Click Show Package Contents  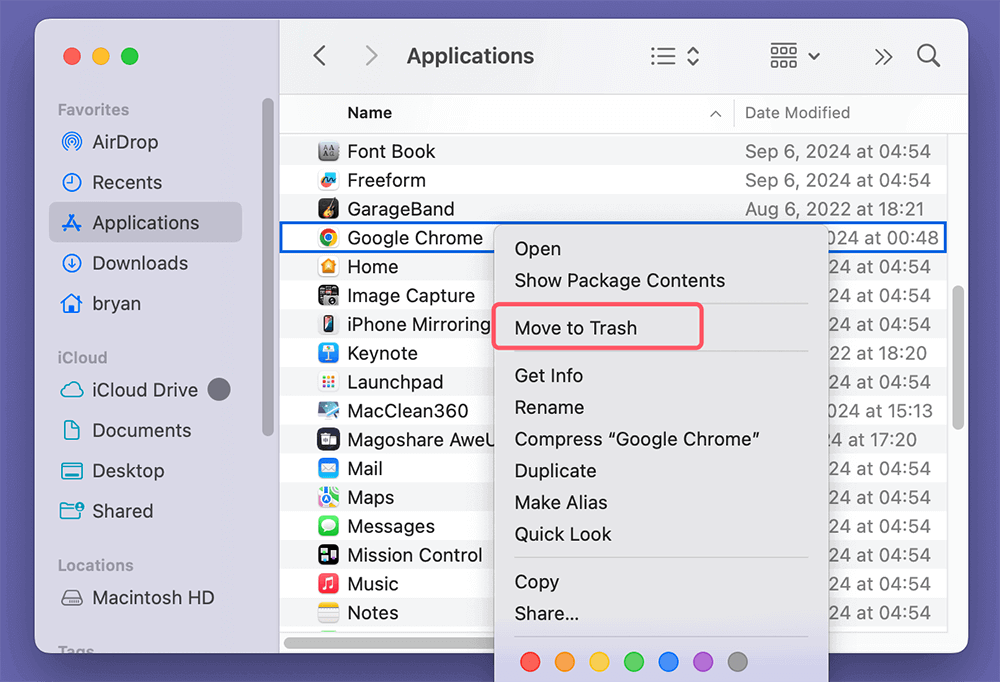point(618,280)
